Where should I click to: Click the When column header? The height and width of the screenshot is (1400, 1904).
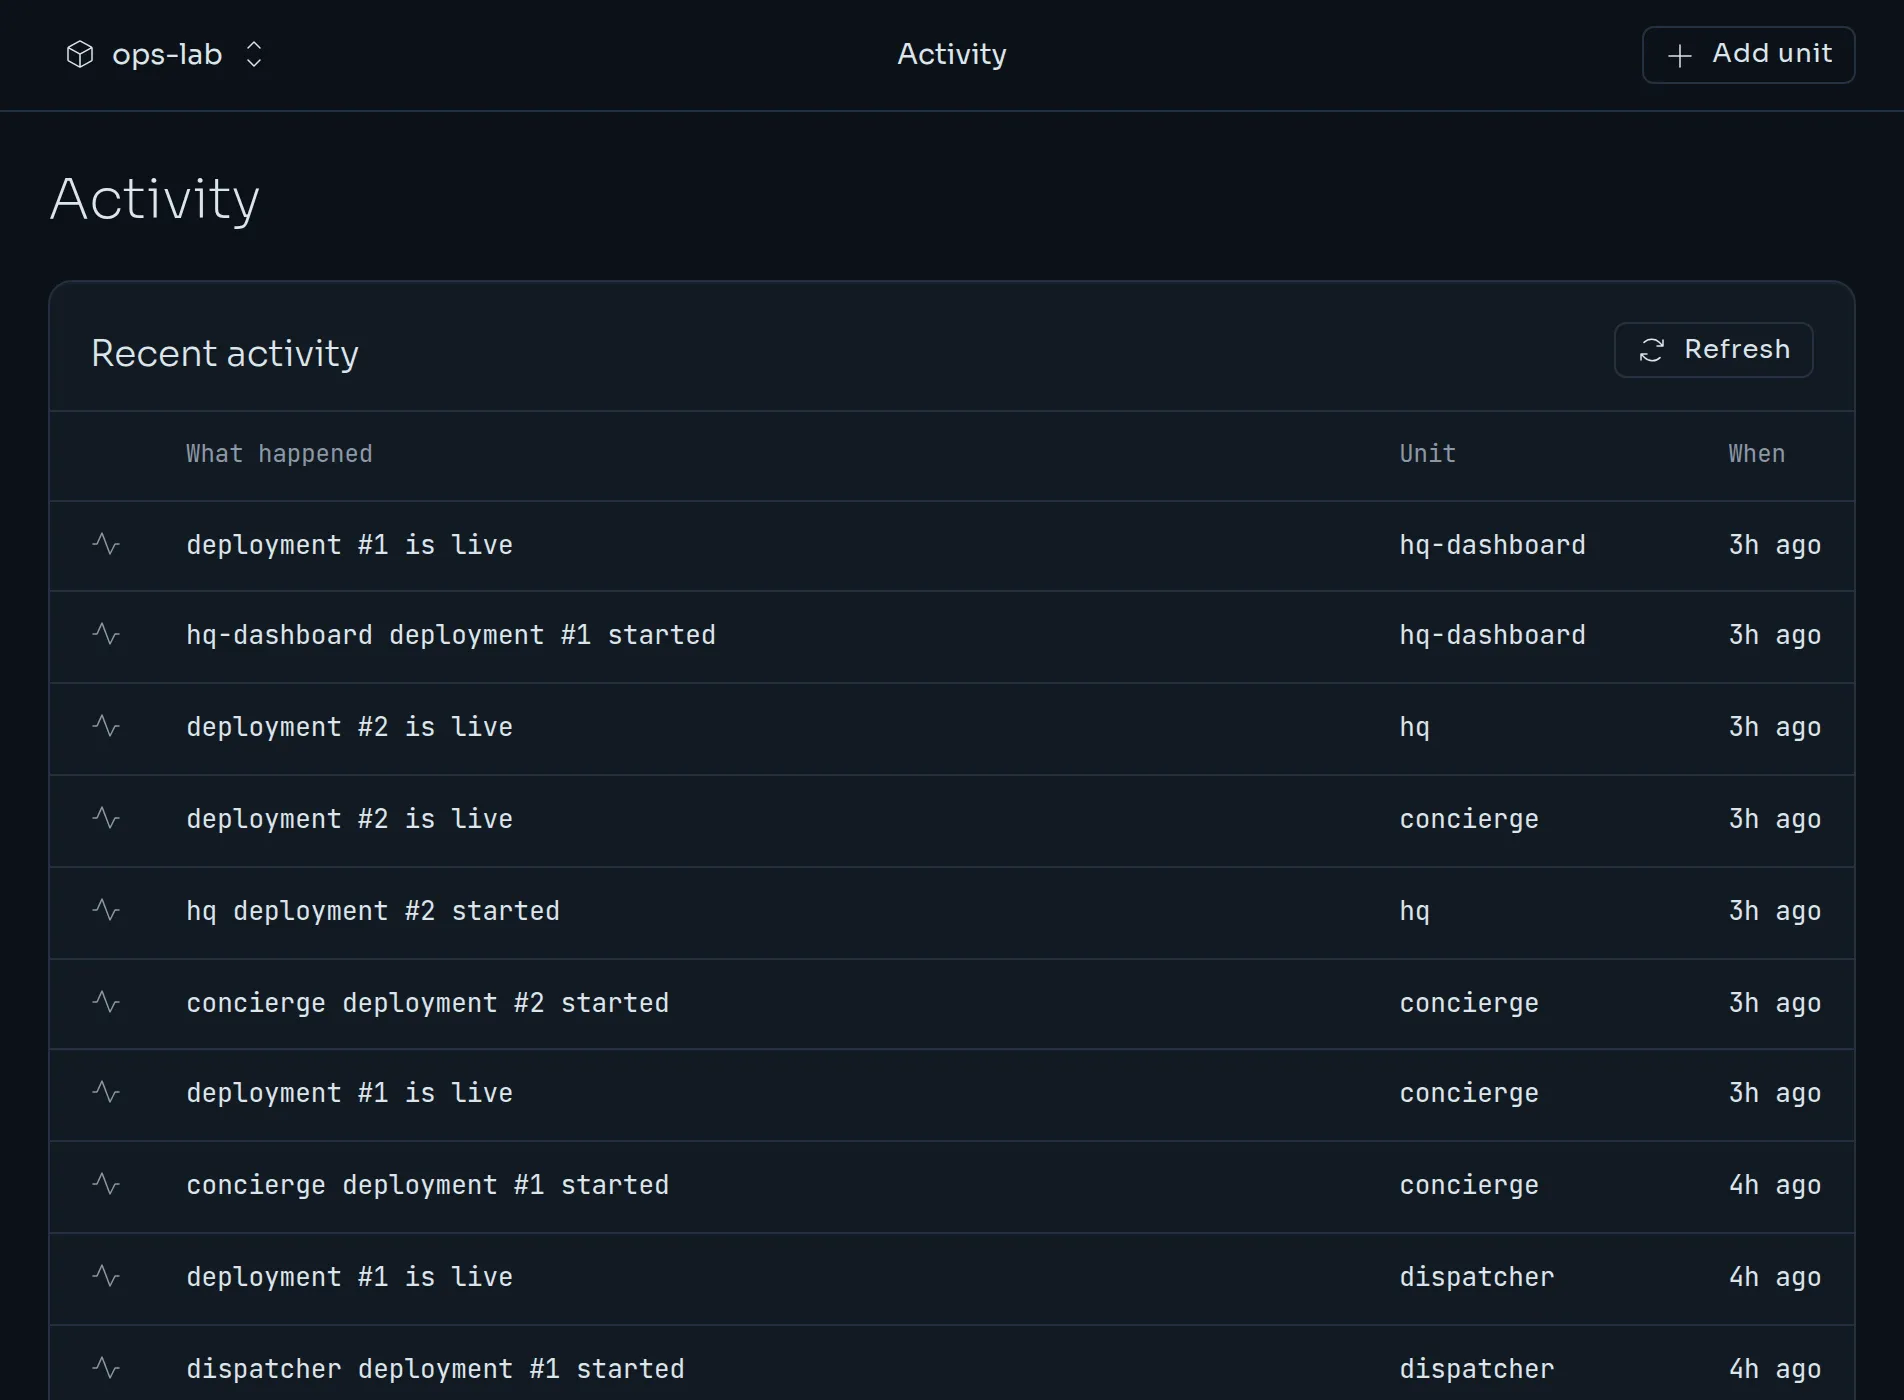click(x=1756, y=454)
